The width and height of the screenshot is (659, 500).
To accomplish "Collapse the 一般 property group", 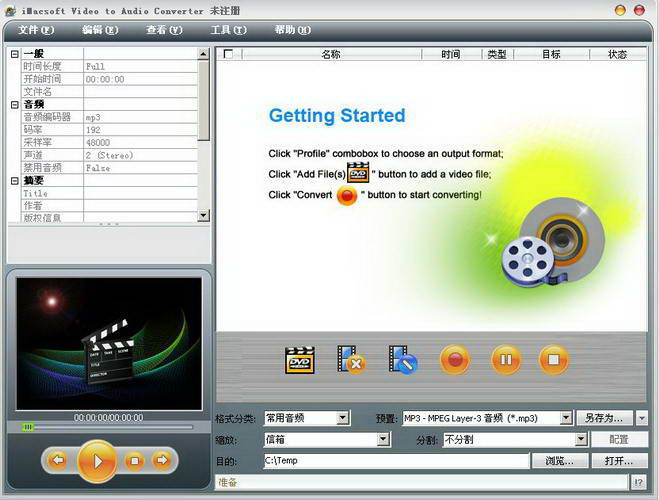I will [15, 54].
